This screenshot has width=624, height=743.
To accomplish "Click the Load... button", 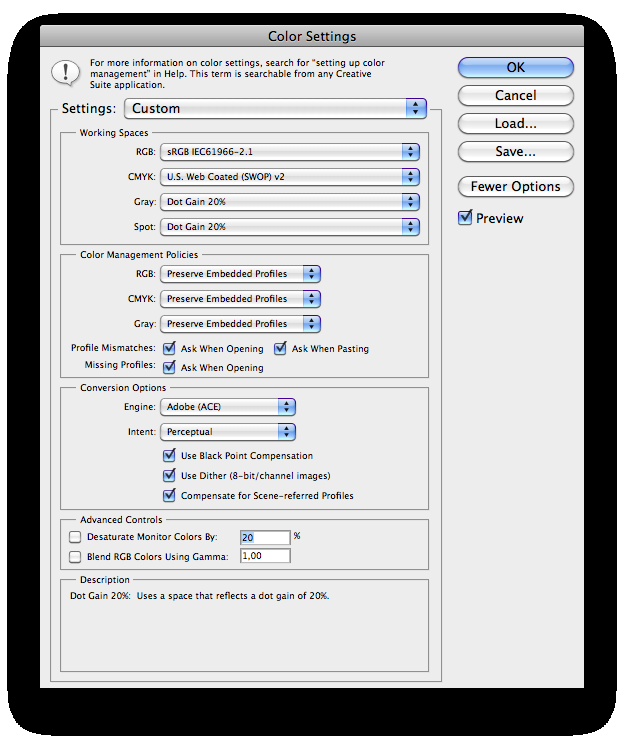I will pos(515,123).
